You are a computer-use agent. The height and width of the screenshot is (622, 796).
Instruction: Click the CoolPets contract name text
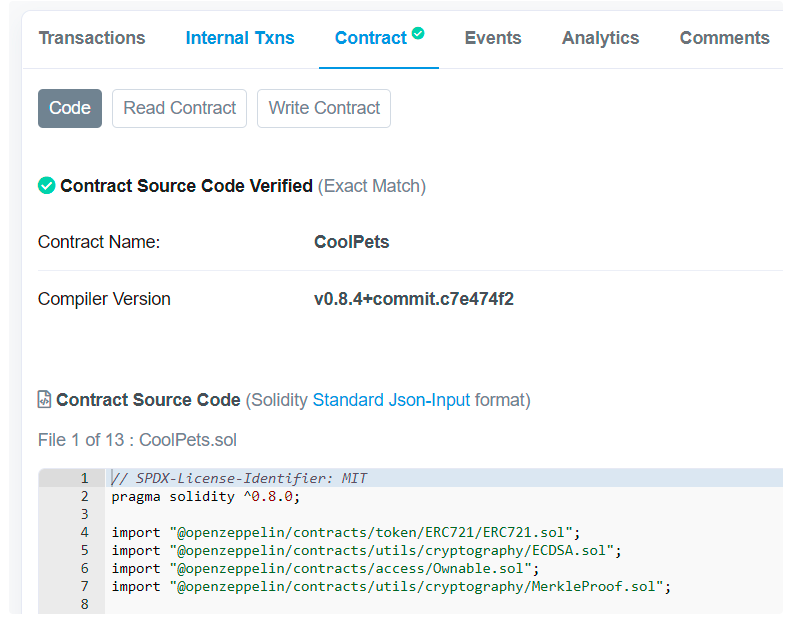coord(352,242)
